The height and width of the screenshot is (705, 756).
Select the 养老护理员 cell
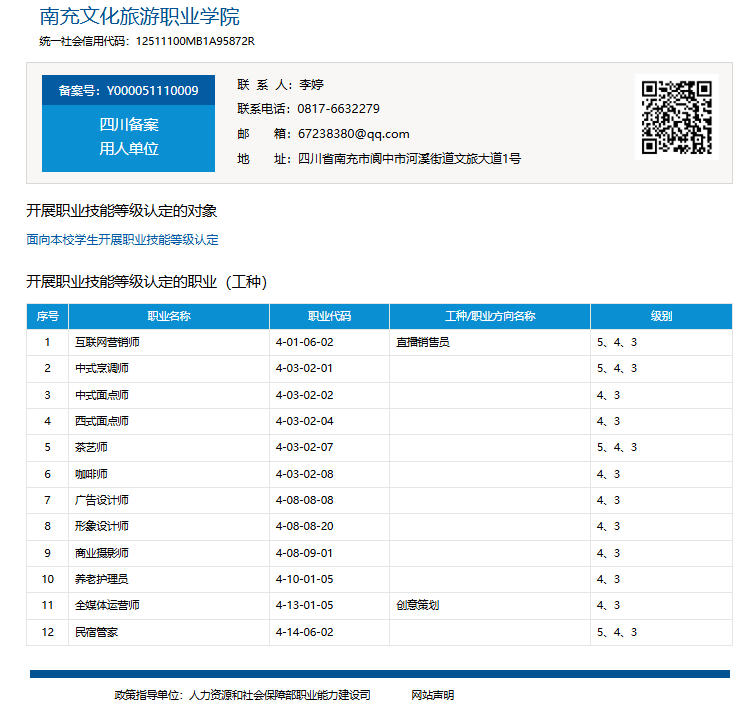(x=169, y=580)
